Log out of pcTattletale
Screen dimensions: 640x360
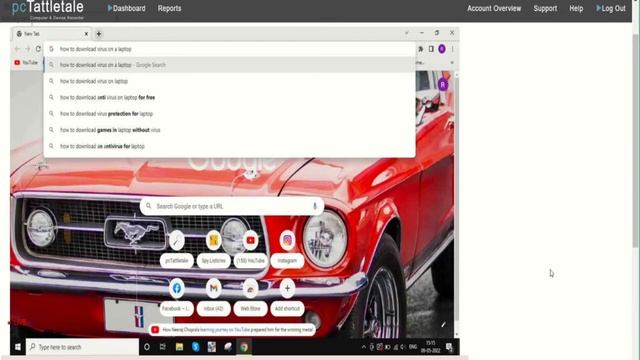[611, 8]
